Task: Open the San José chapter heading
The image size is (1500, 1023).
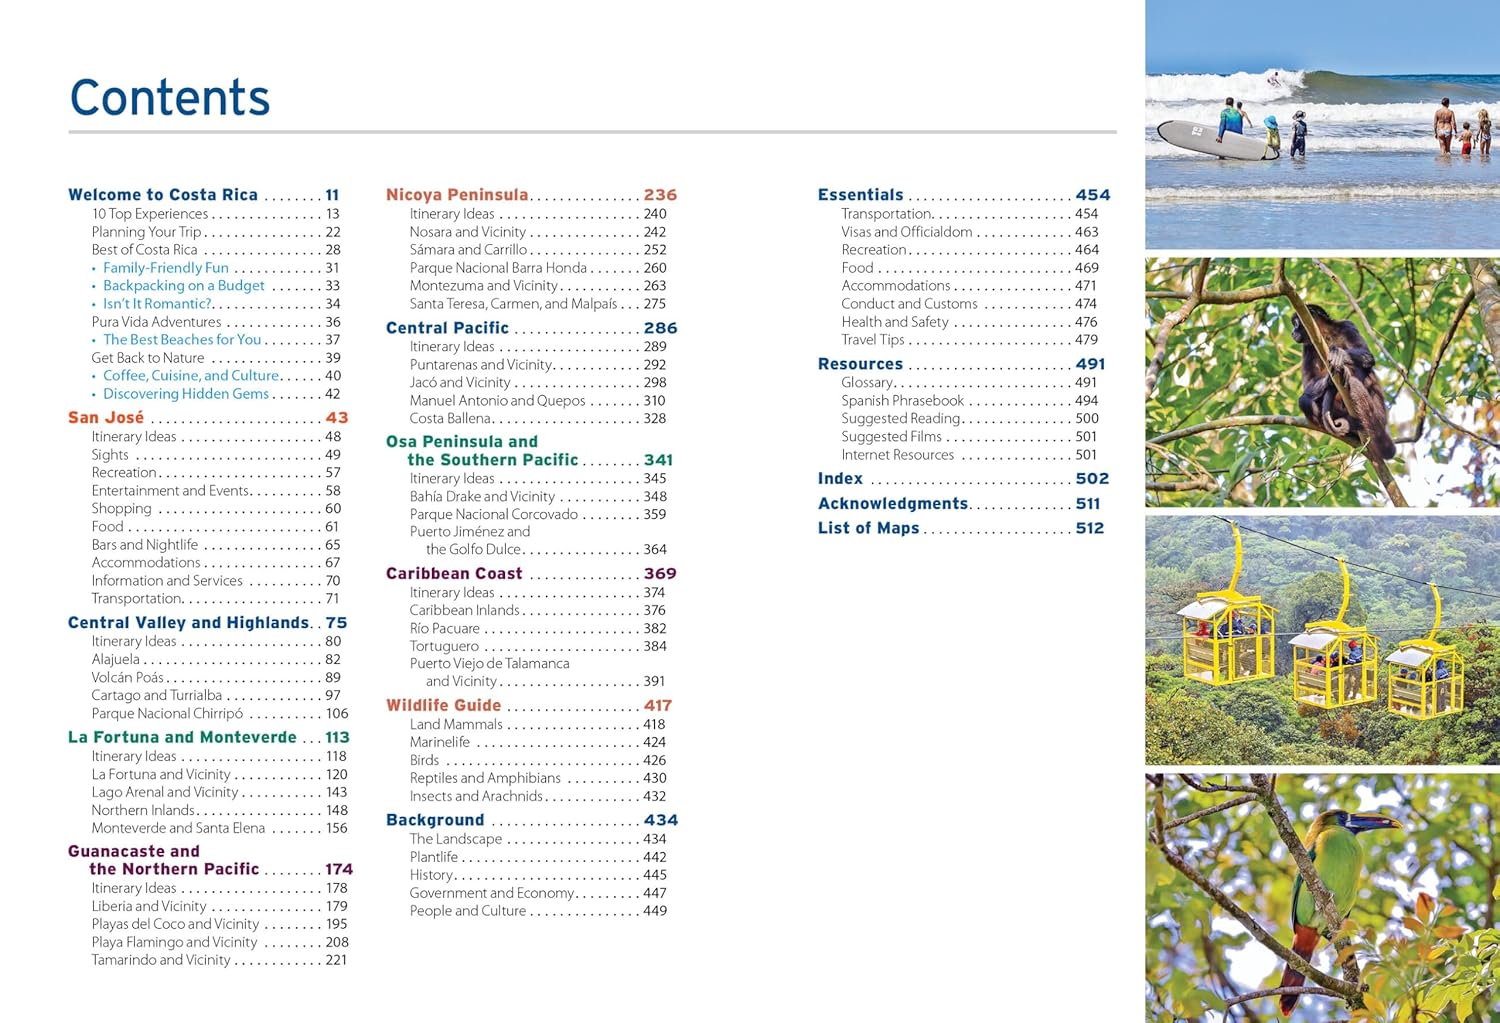Action: coord(106,418)
